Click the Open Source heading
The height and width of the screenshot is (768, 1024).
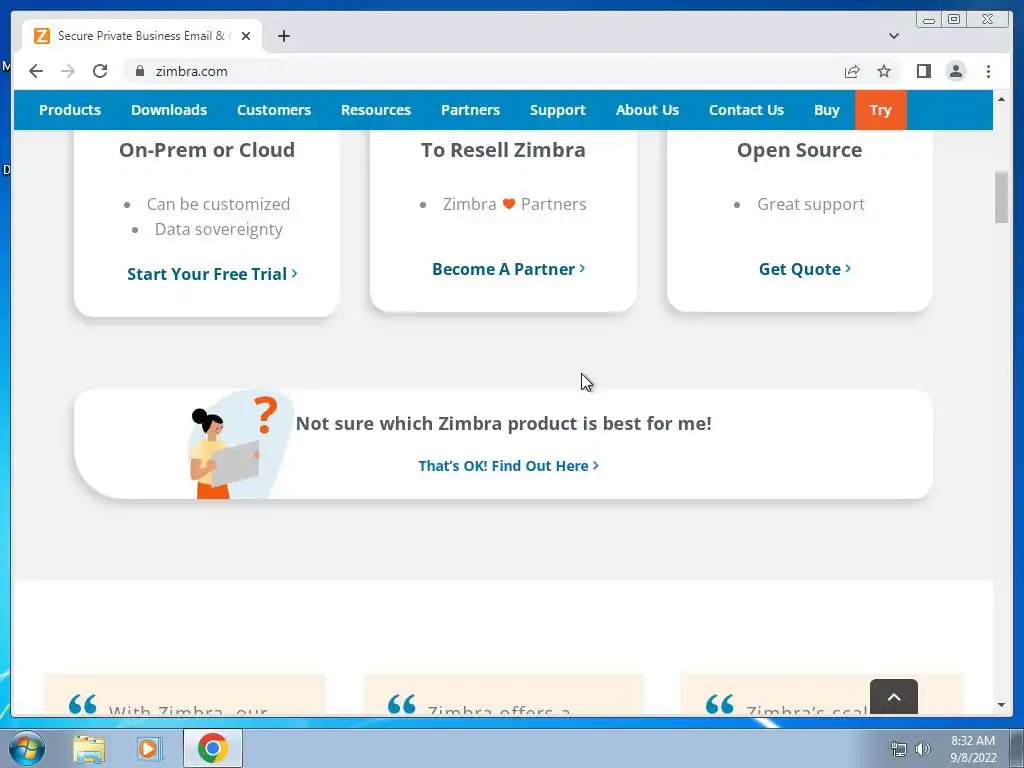point(799,150)
